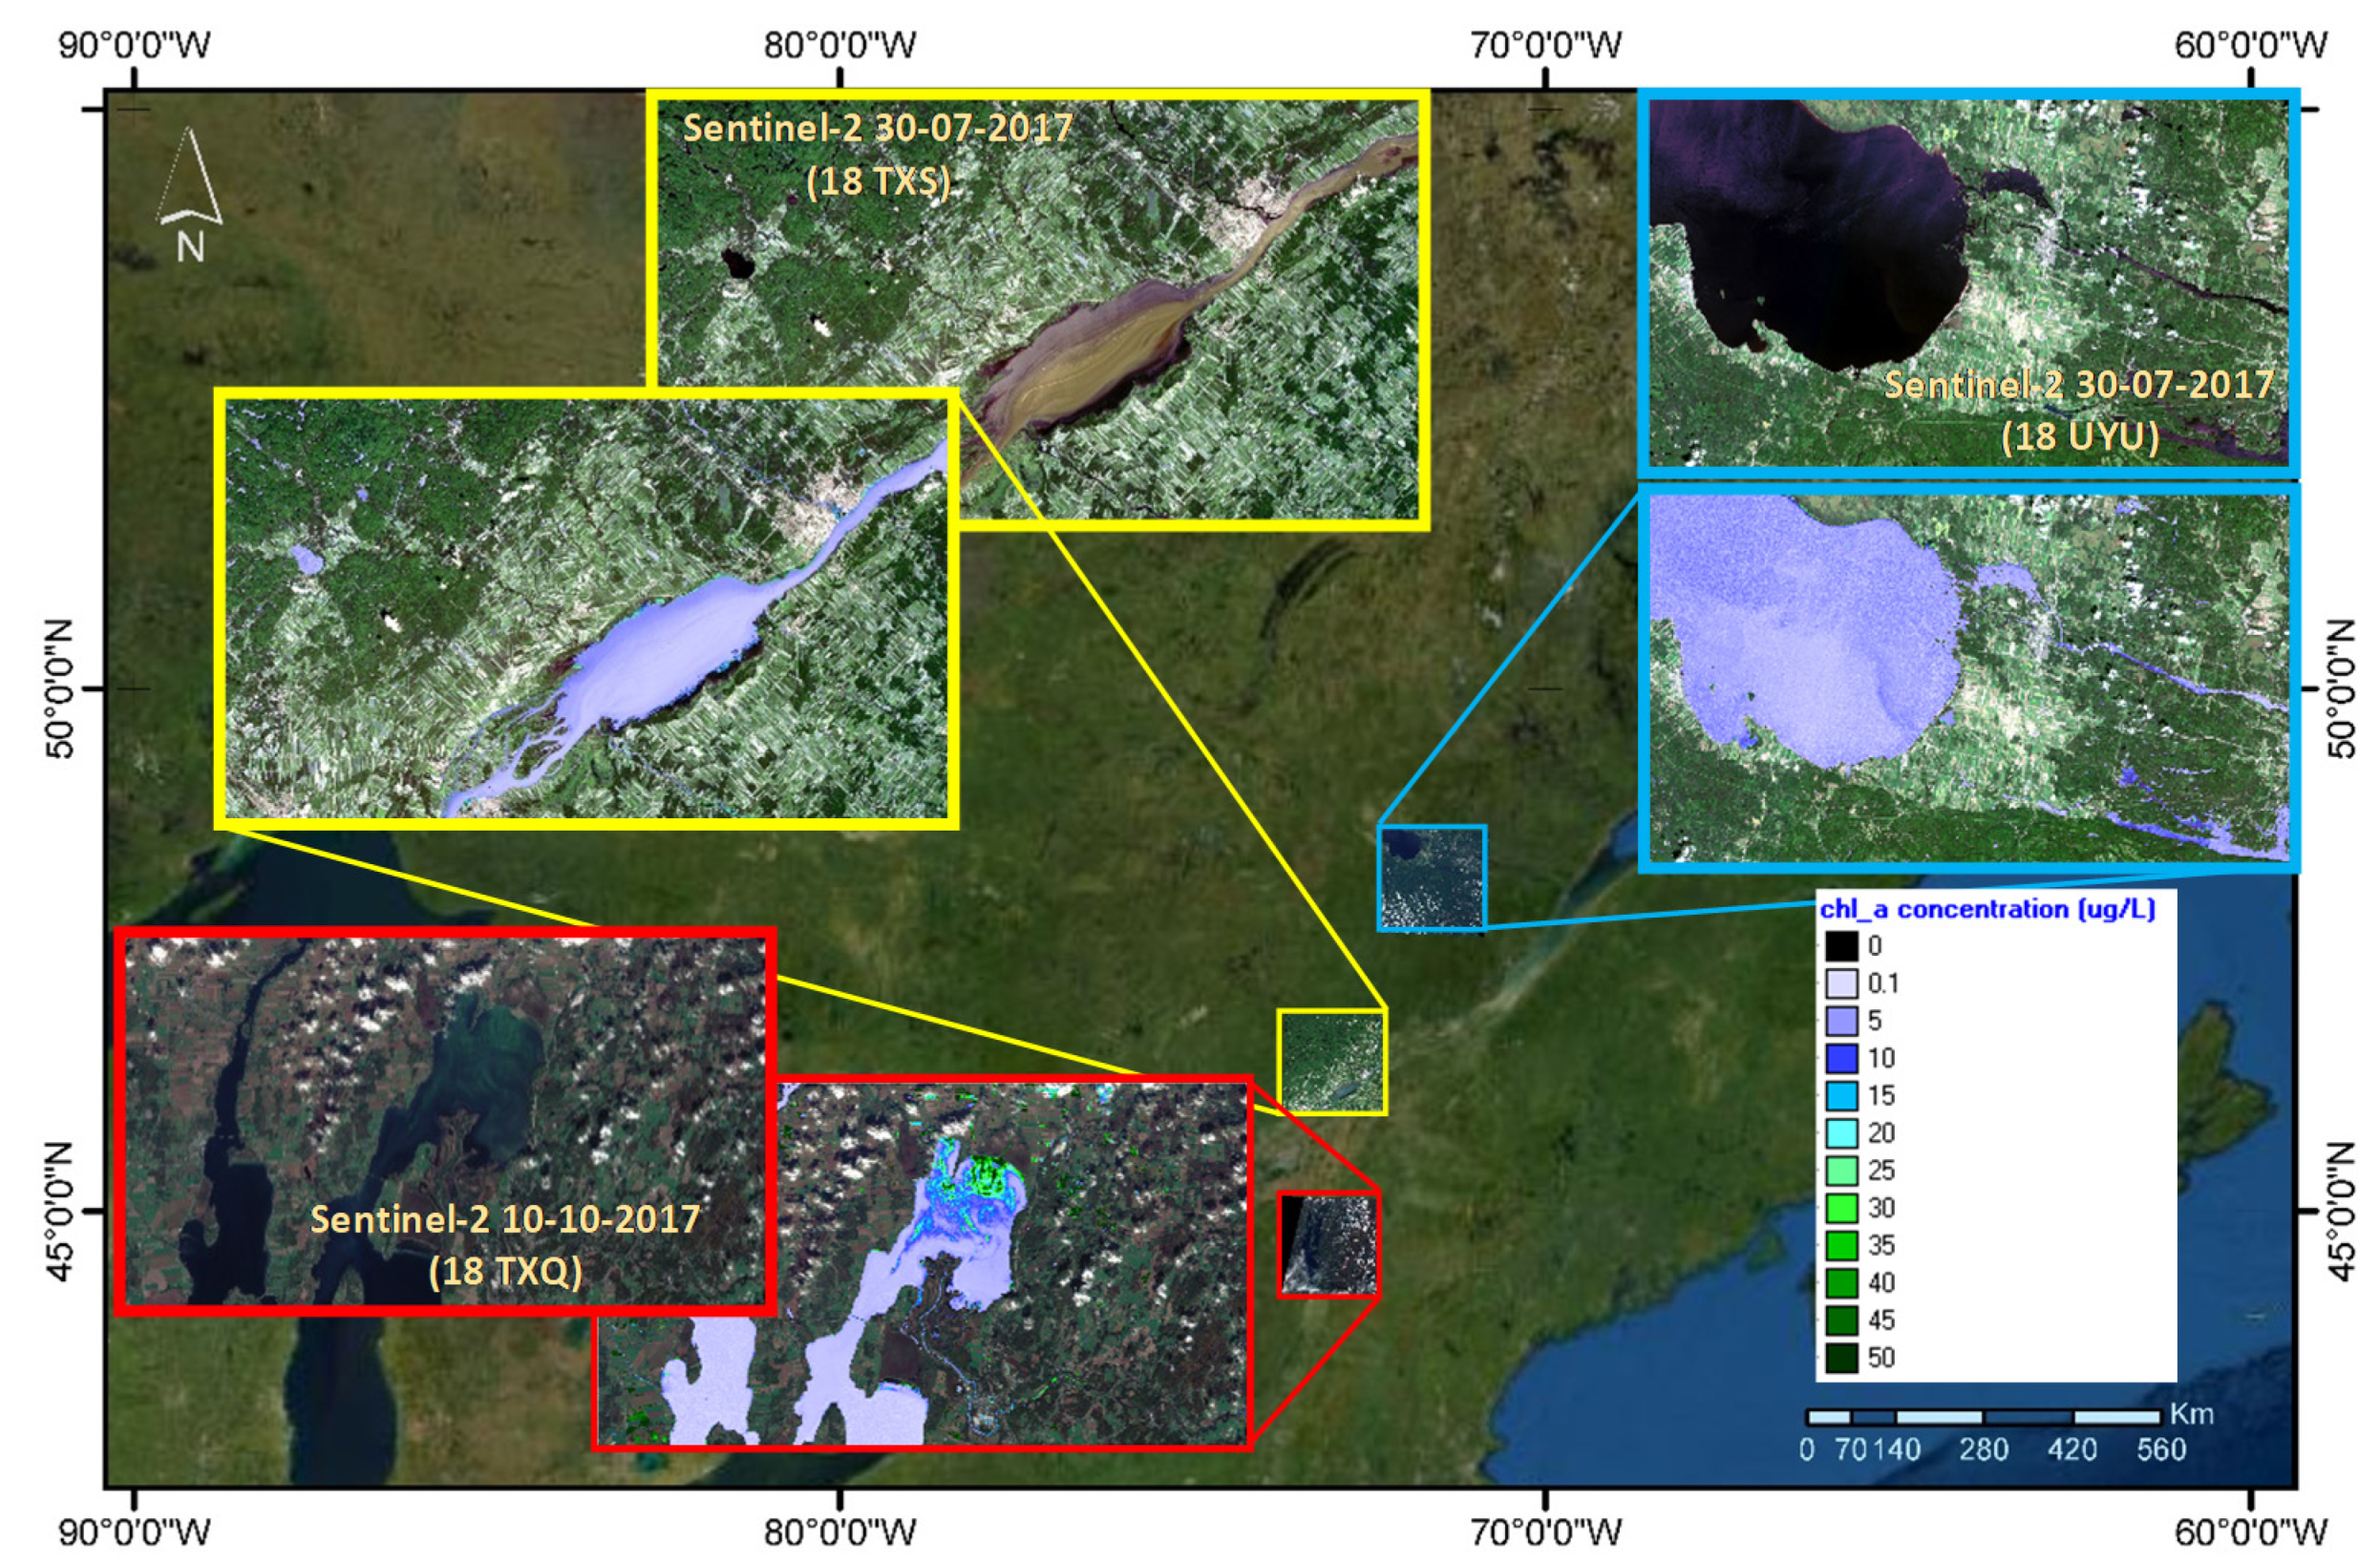
Task: Click the blue-framed chlorophyll lake inset
Action: (1968, 678)
